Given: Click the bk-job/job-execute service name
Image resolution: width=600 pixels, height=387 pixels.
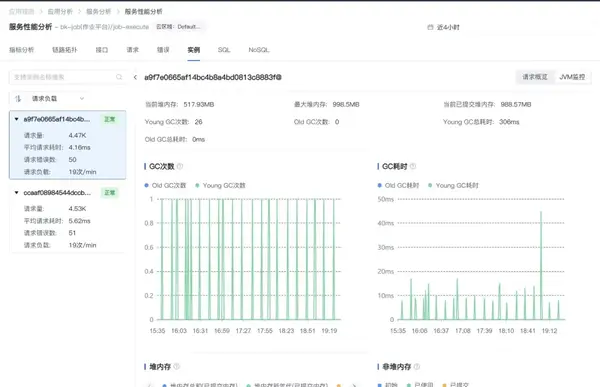Looking at the screenshot, I should click(x=104, y=27).
